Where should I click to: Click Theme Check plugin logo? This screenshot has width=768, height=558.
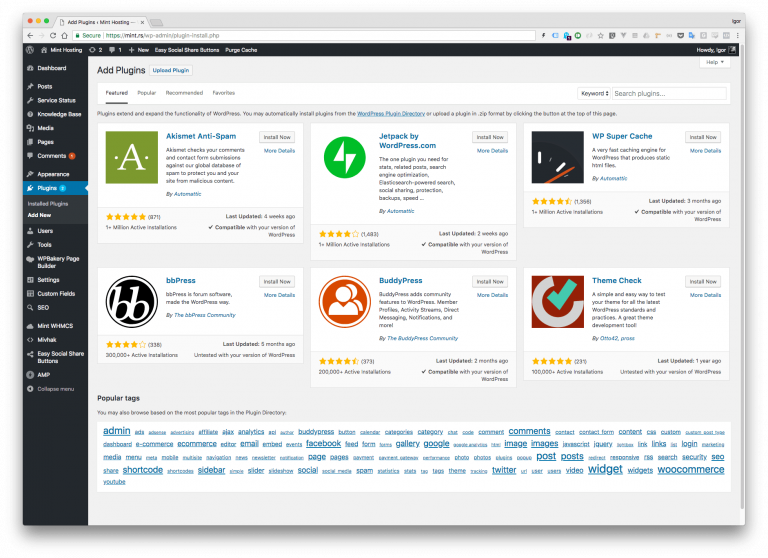(x=558, y=302)
